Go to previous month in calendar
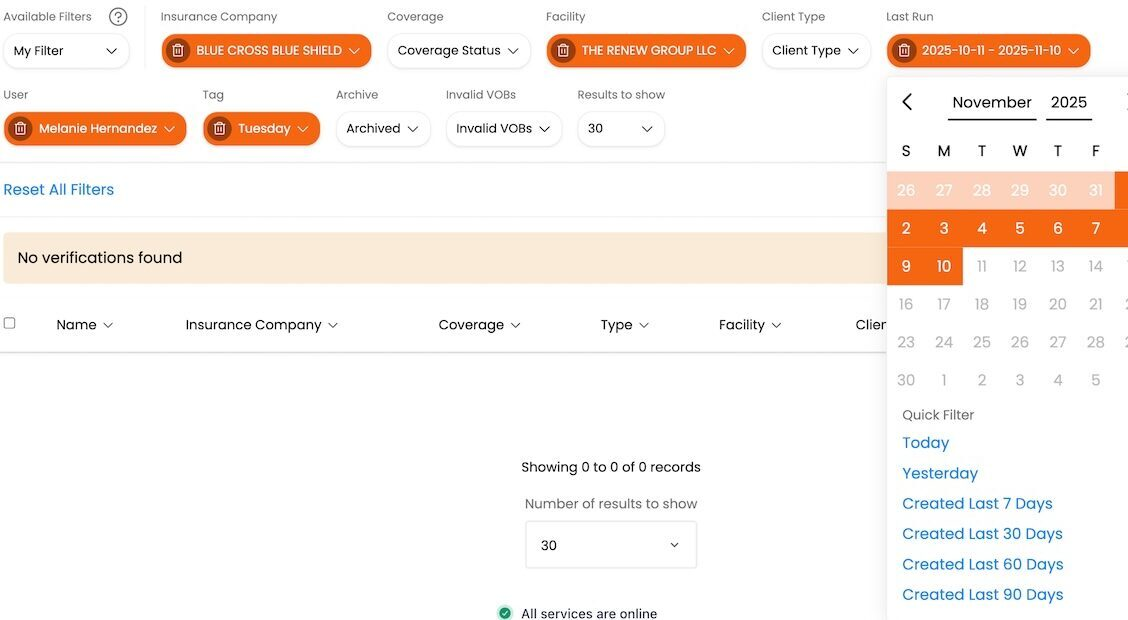This screenshot has width=1128, height=620. (907, 102)
